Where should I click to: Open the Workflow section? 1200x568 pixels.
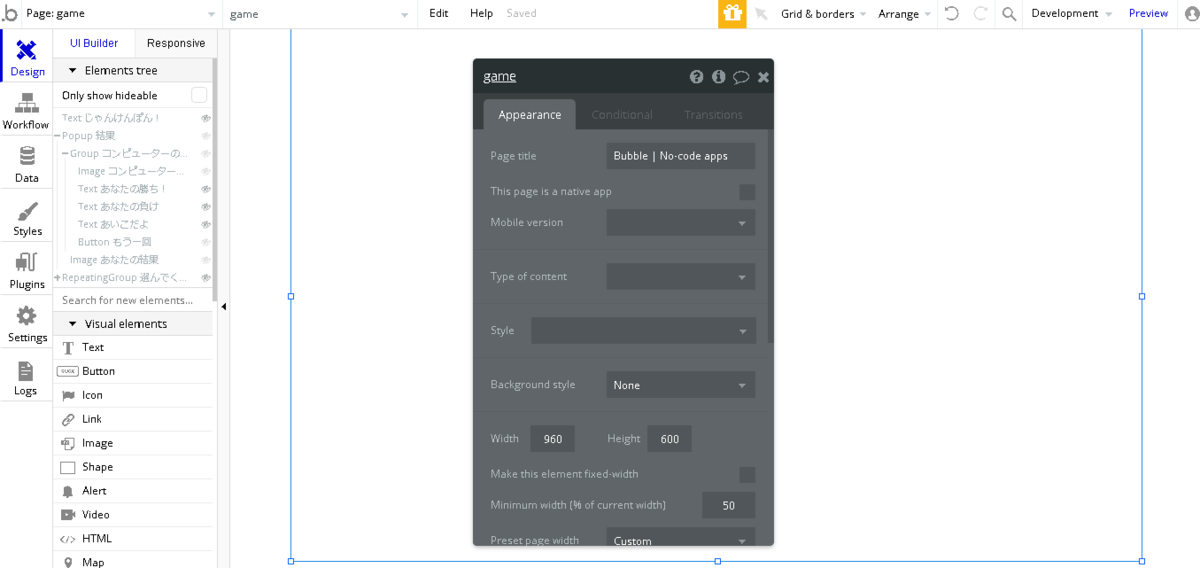[26, 111]
